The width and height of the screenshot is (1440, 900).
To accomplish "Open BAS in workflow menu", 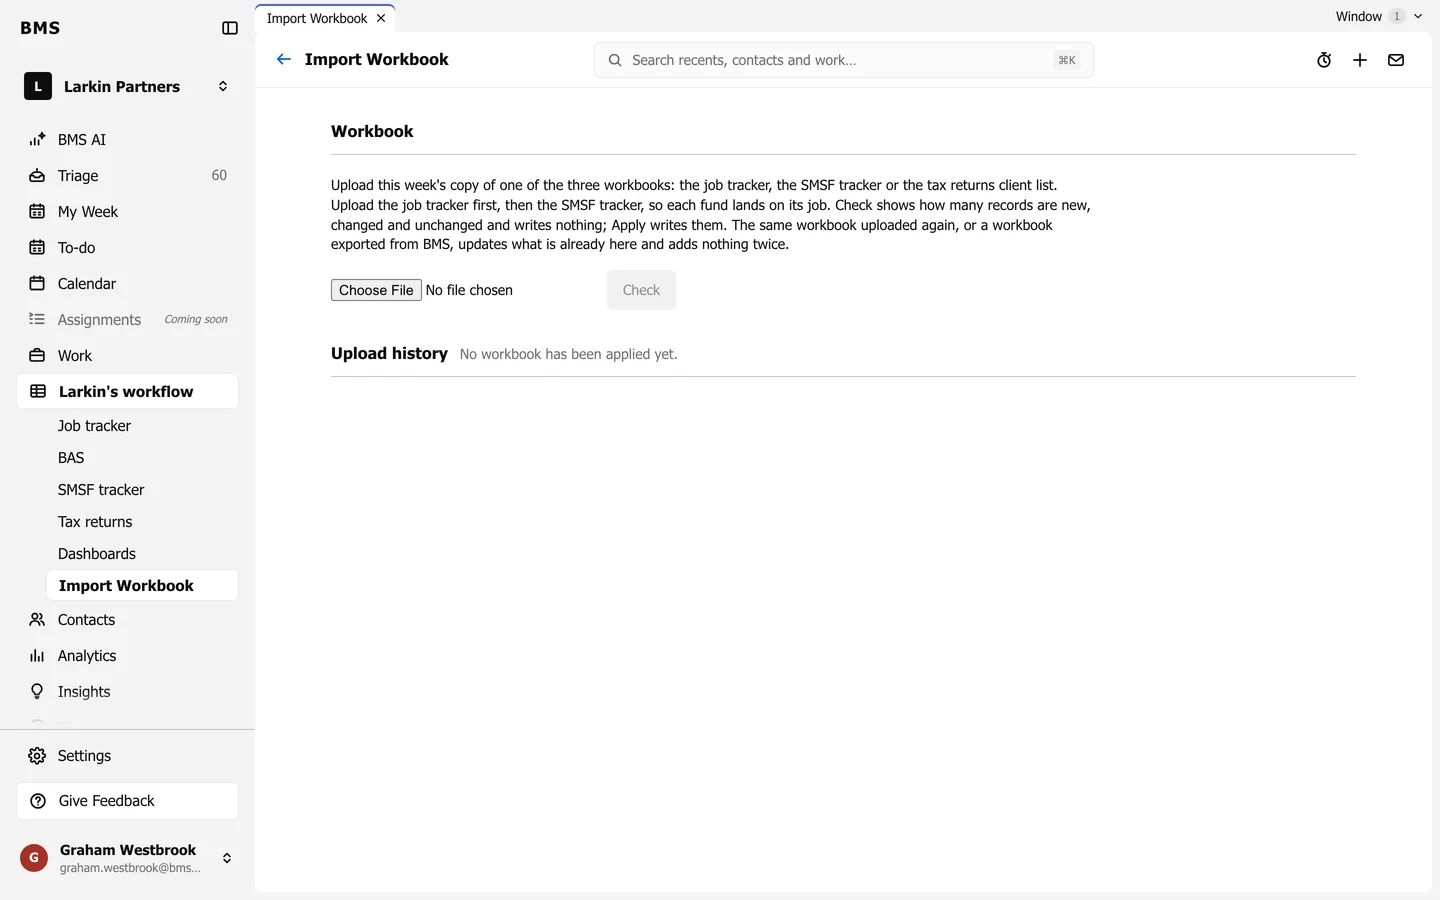I will [142, 458].
